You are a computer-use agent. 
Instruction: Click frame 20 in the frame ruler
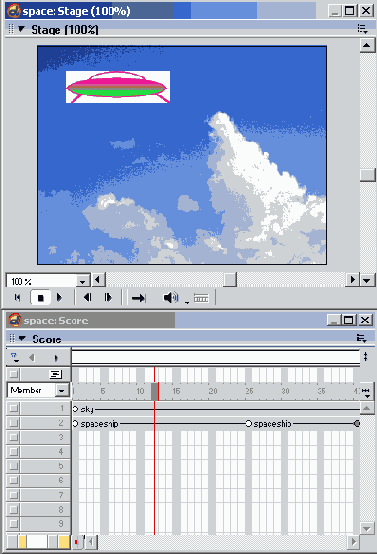pyautogui.click(x=213, y=391)
